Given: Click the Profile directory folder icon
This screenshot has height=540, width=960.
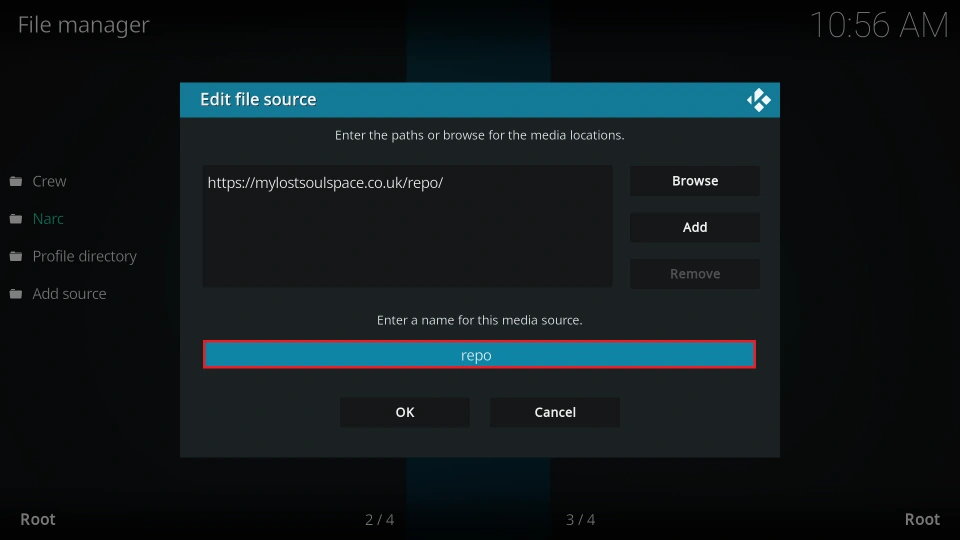Looking at the screenshot, I should coord(16,256).
